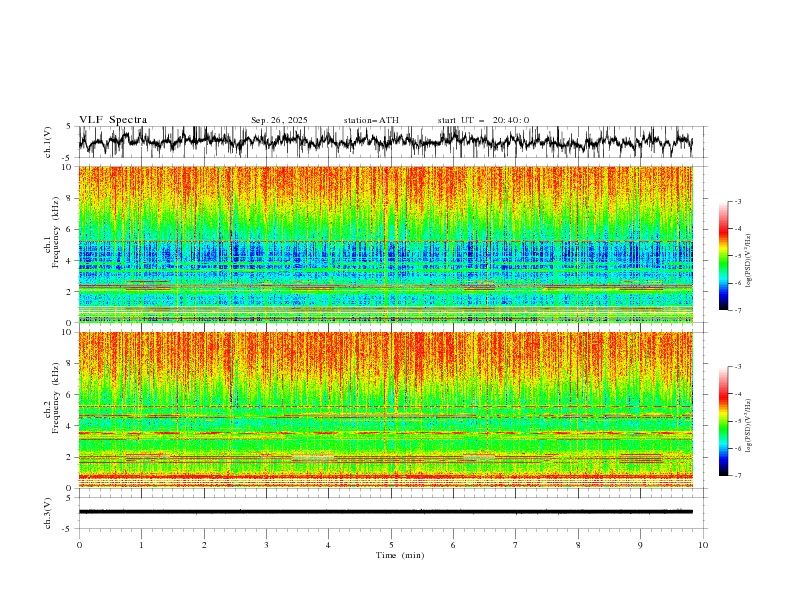
Task: Select the "Time (min)" axis label
Action: pyautogui.click(x=400, y=555)
